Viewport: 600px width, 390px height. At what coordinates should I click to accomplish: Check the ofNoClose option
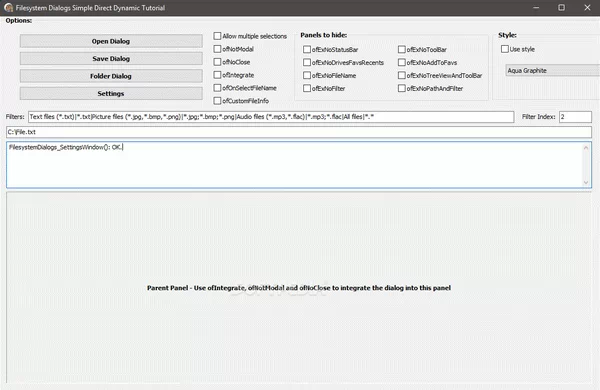pyautogui.click(x=217, y=62)
